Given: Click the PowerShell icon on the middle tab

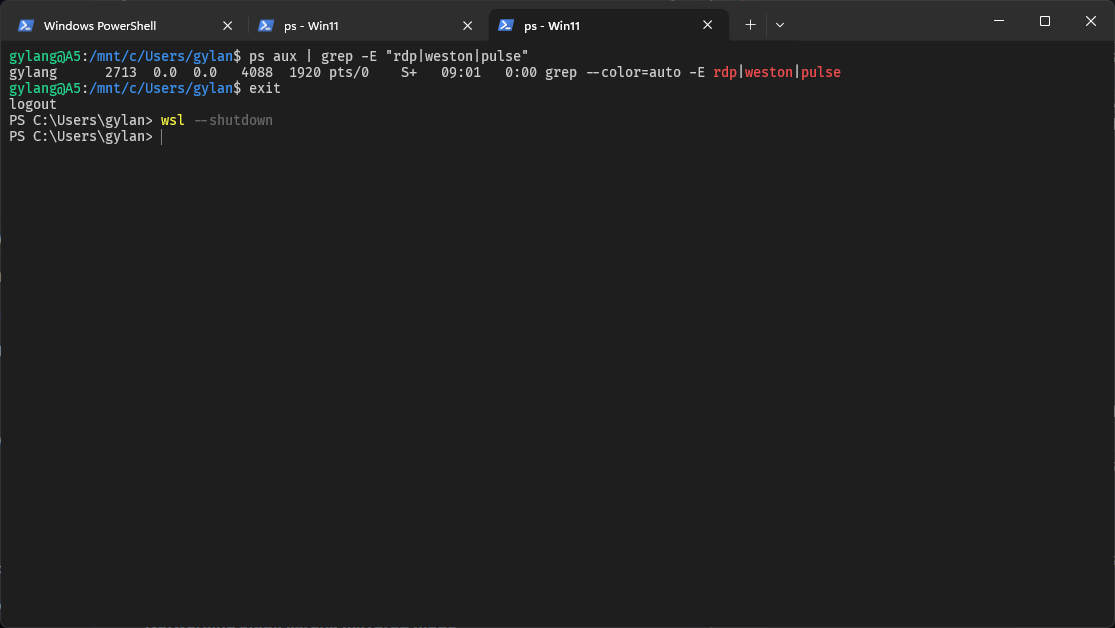Looking at the screenshot, I should coord(266,25).
